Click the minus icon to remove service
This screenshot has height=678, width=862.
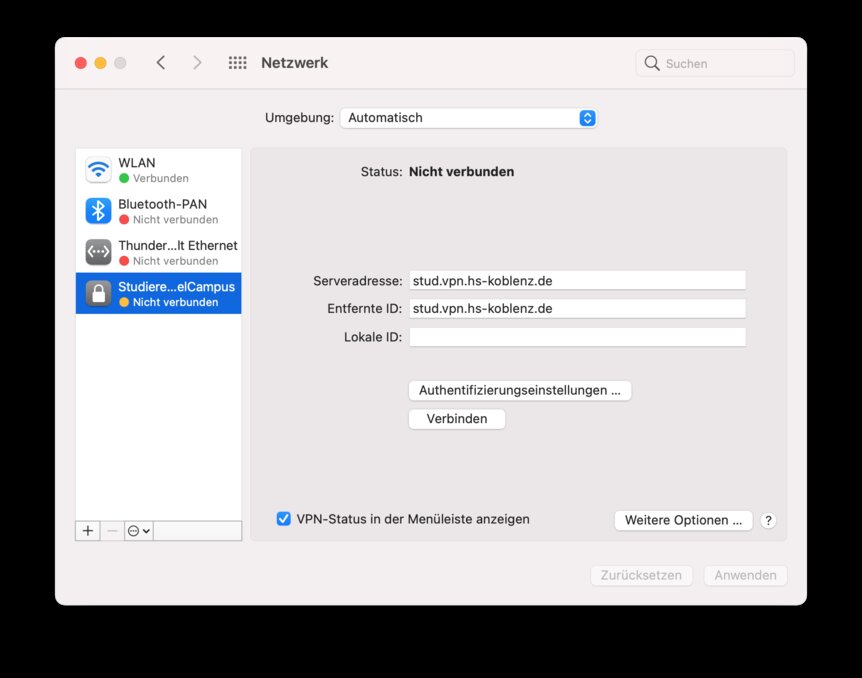[112, 531]
